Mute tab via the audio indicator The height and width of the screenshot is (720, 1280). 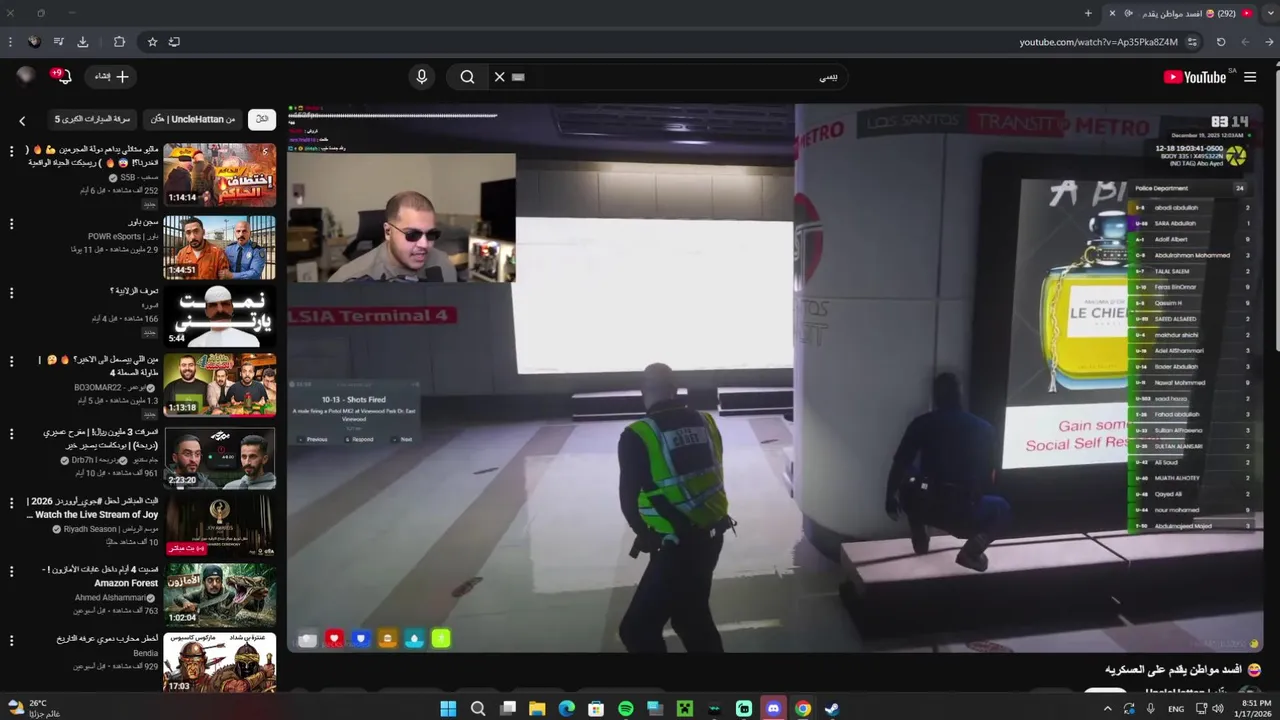coord(1129,13)
